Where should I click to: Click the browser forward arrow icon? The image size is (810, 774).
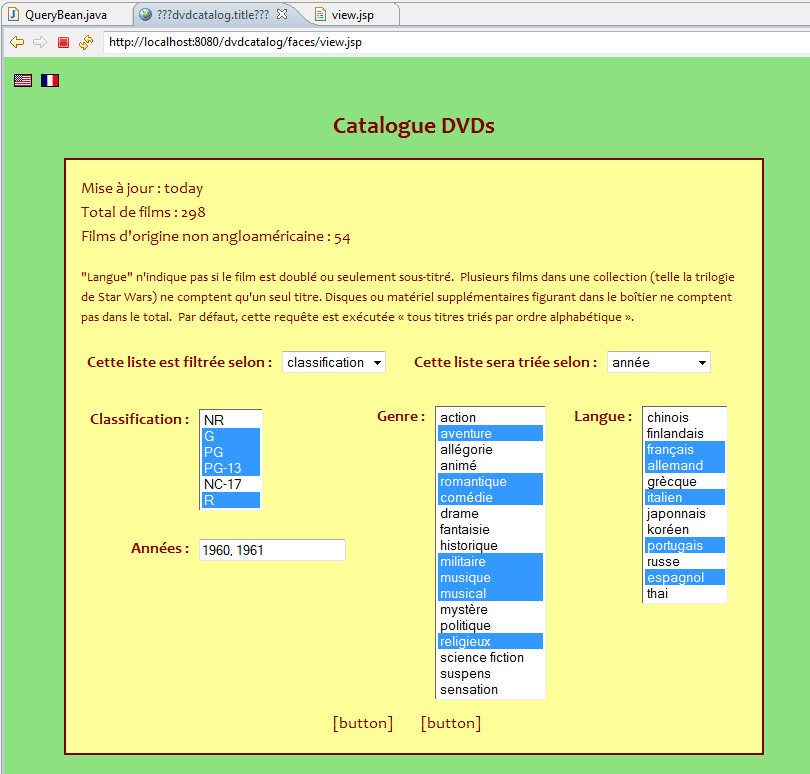(x=40, y=42)
